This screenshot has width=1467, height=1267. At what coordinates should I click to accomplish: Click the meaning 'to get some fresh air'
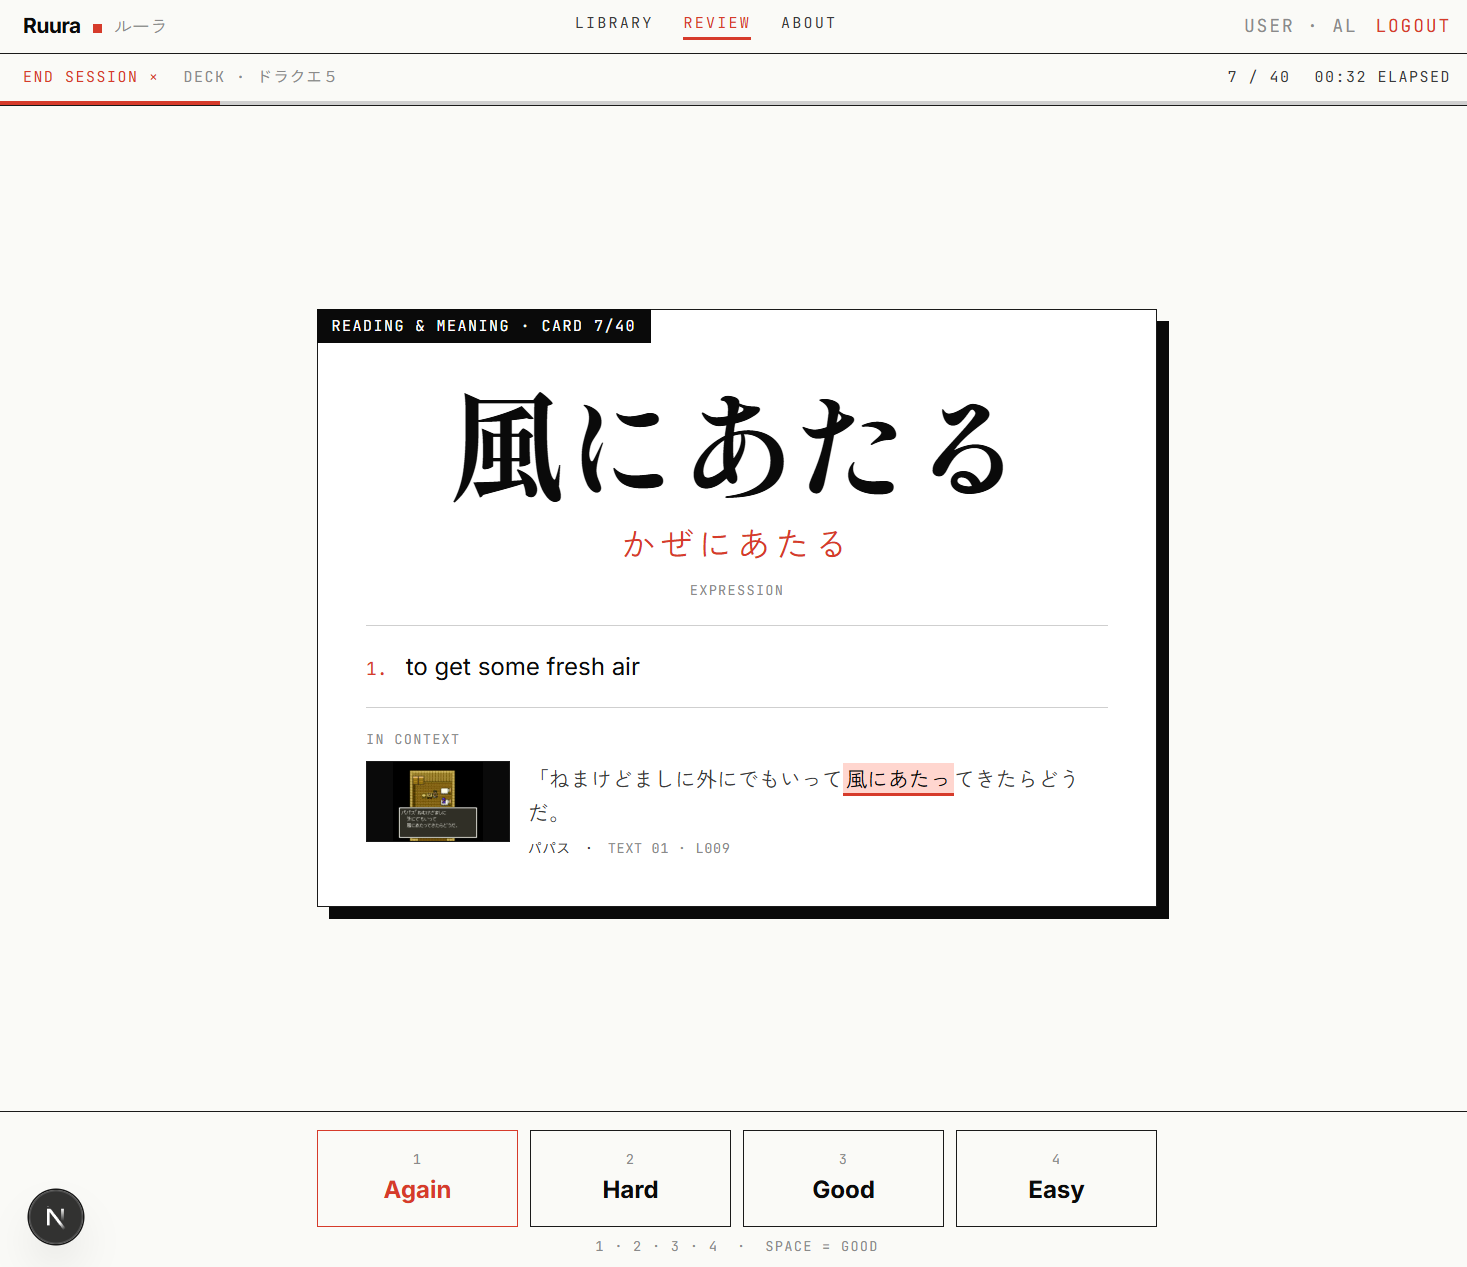[x=522, y=667]
